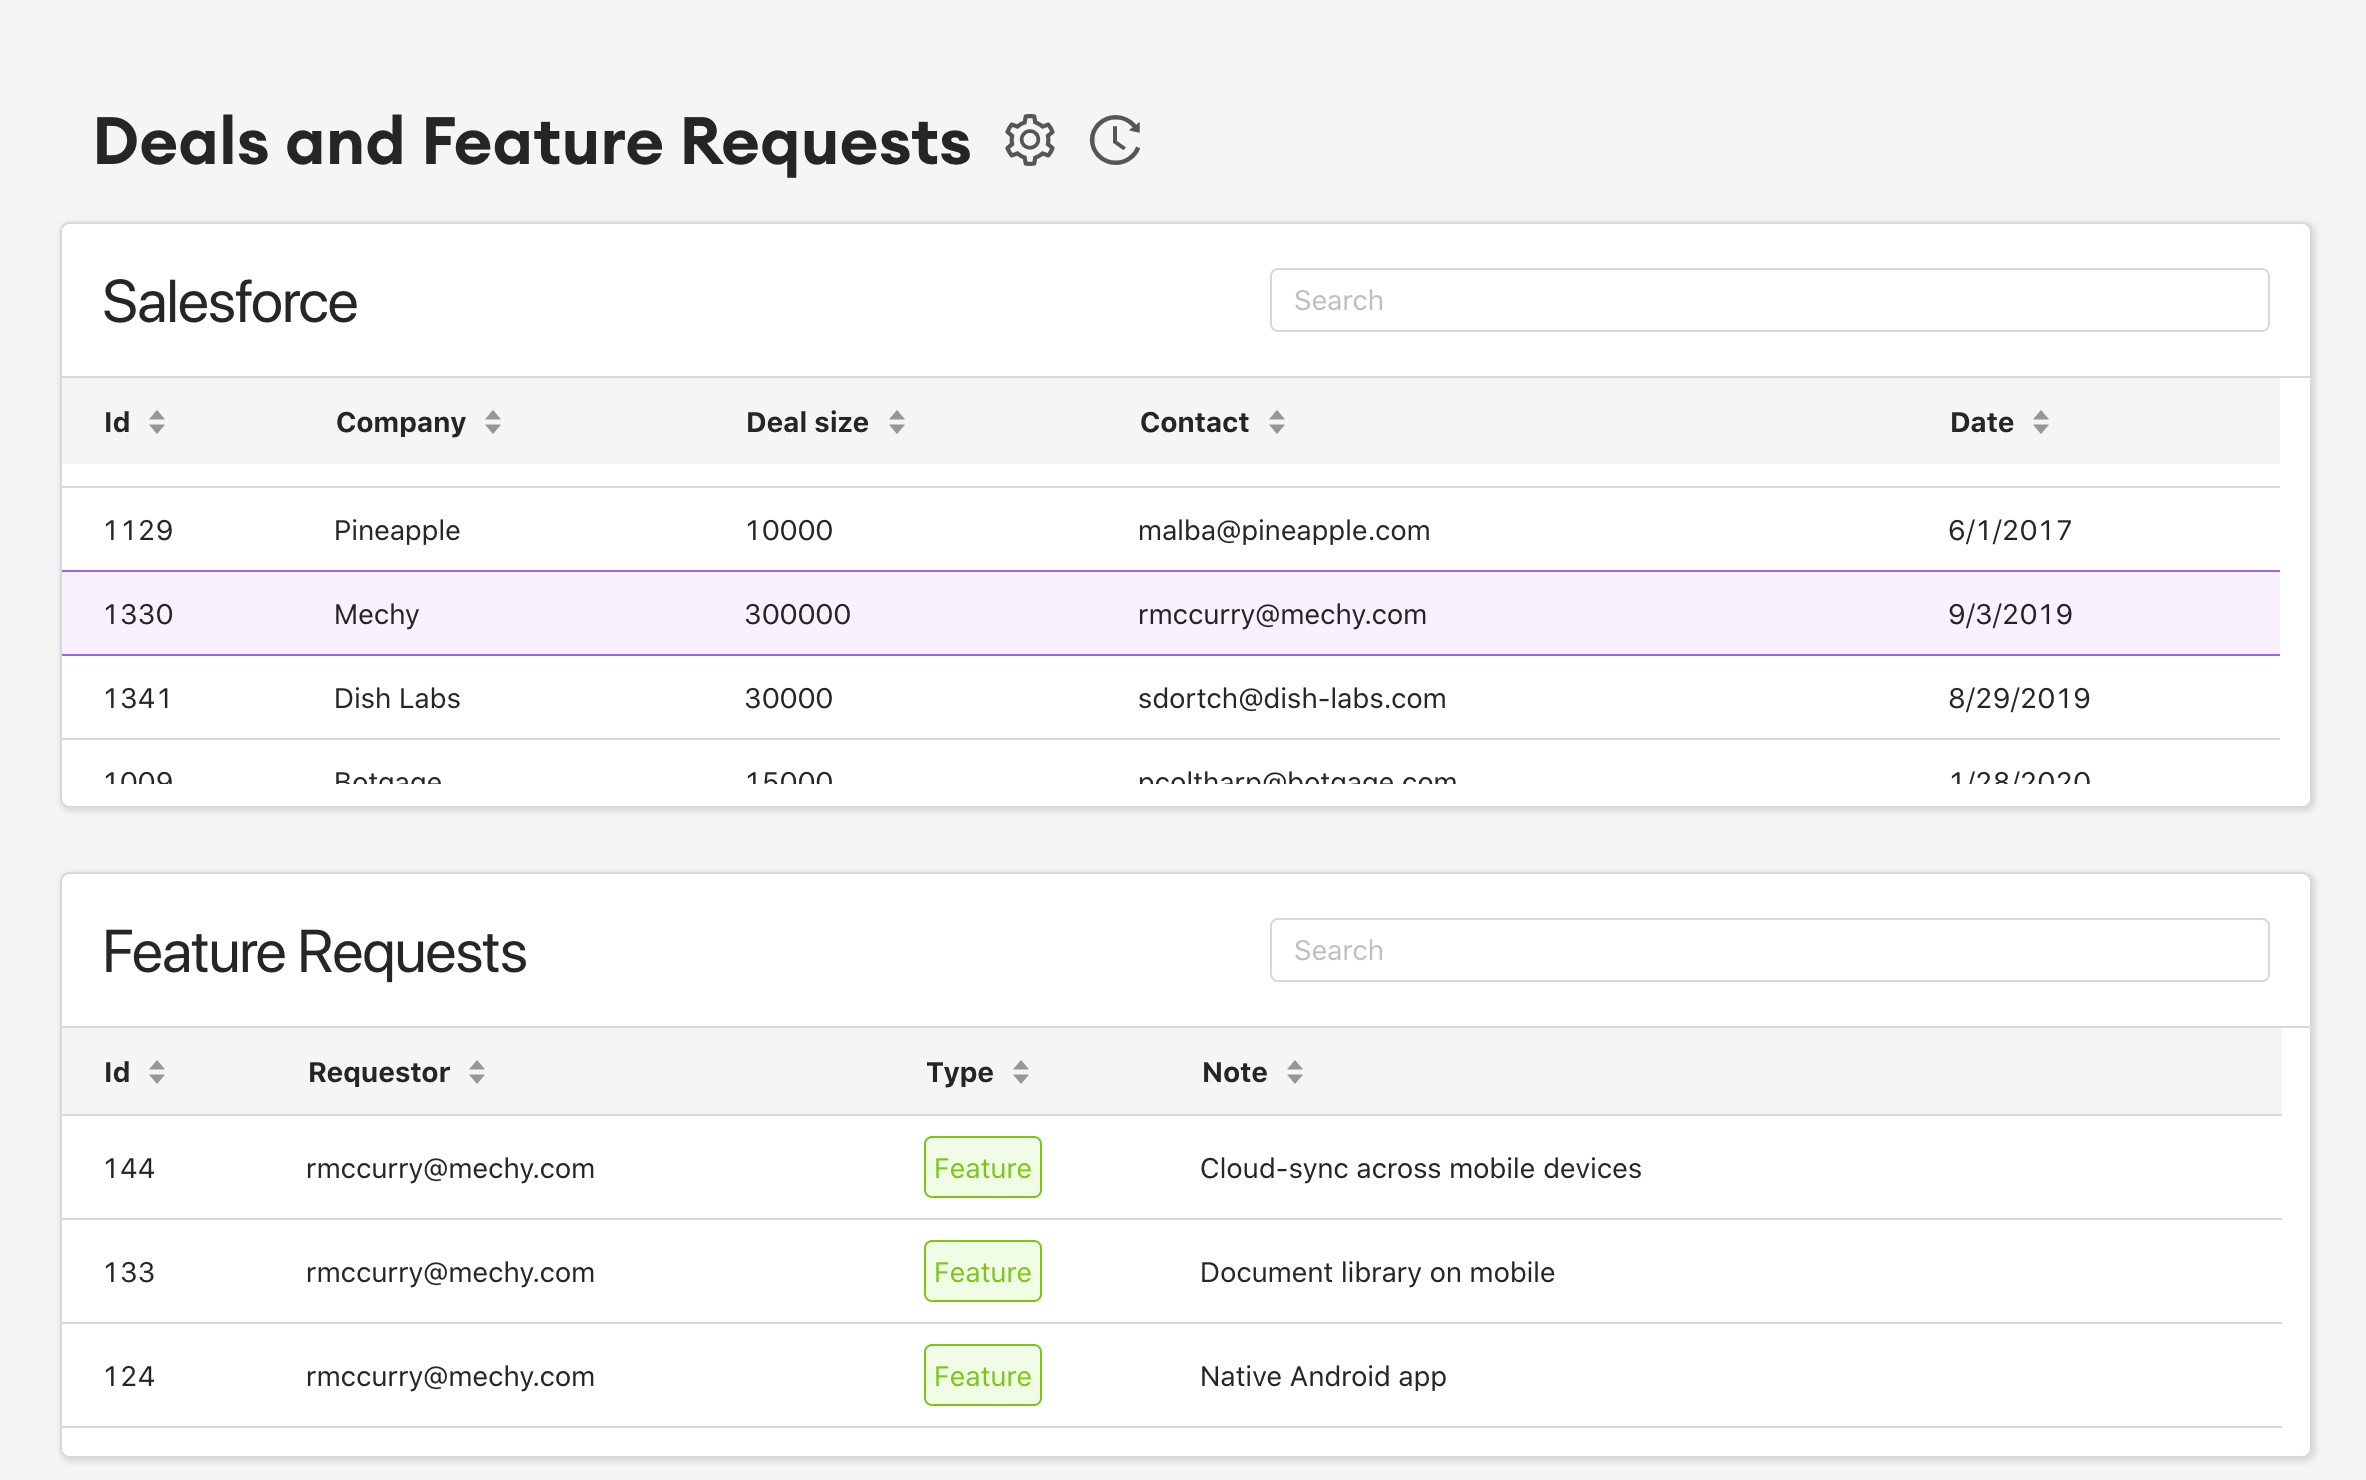Sort Salesforce table by Id
Image resolution: width=2366 pixels, height=1480 pixels.
tap(157, 422)
